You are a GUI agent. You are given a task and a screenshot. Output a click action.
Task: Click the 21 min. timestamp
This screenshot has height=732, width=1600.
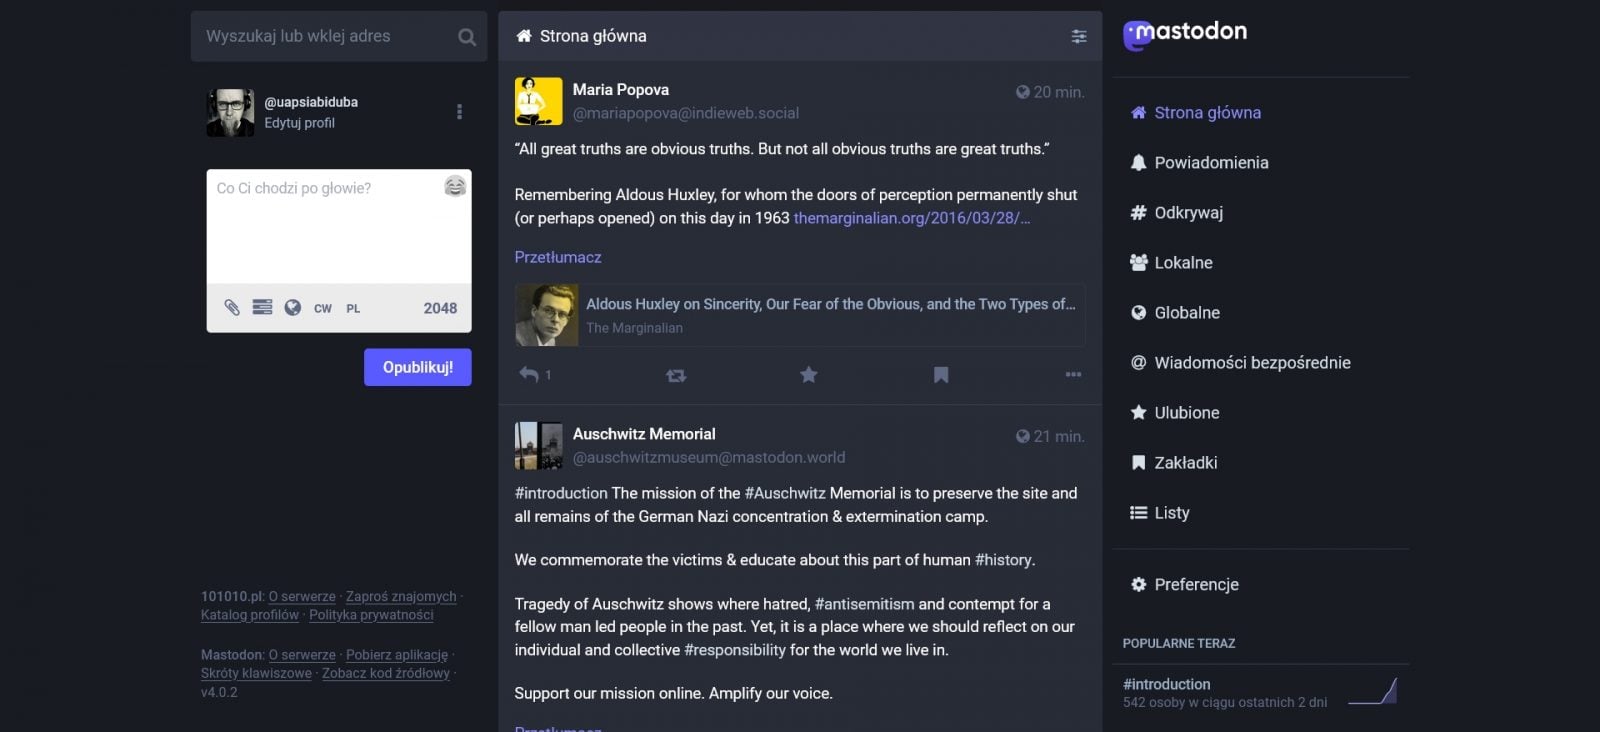[1051, 437]
